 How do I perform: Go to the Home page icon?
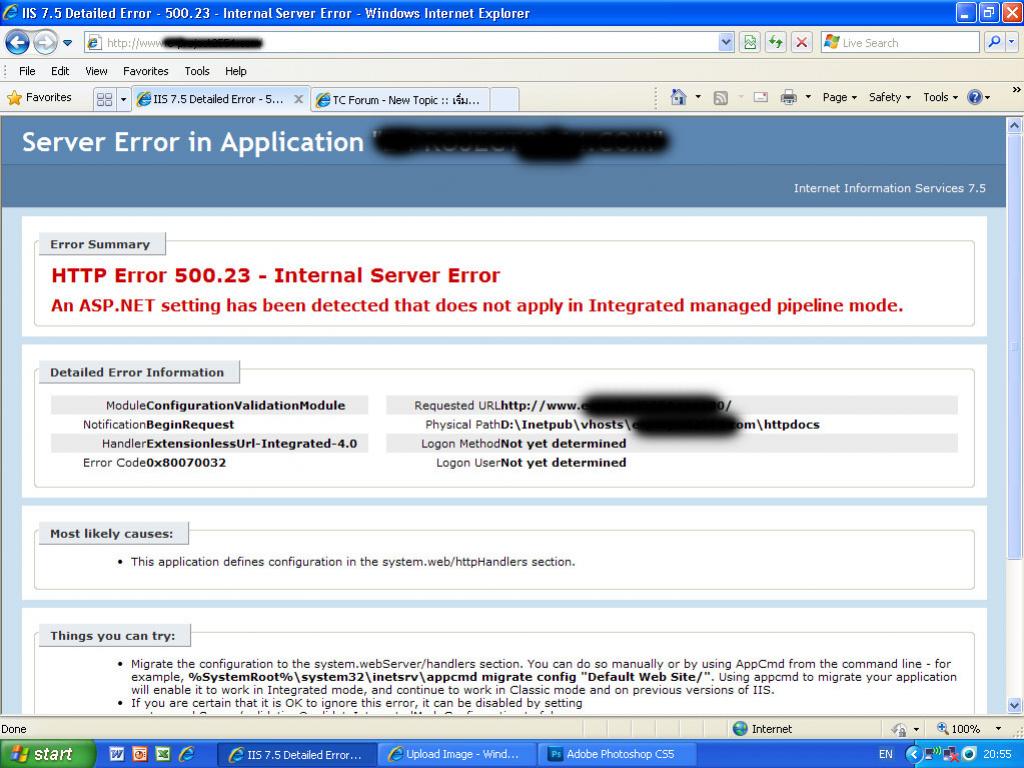click(679, 97)
